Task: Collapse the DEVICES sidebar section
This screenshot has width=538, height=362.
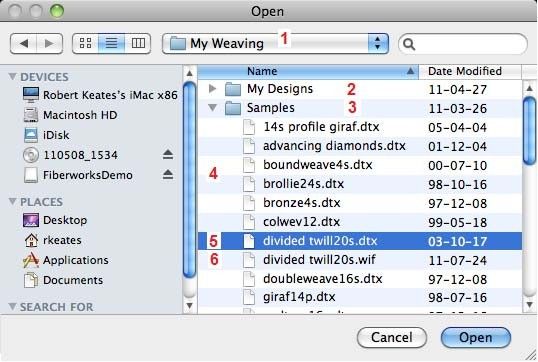Action: point(12,77)
